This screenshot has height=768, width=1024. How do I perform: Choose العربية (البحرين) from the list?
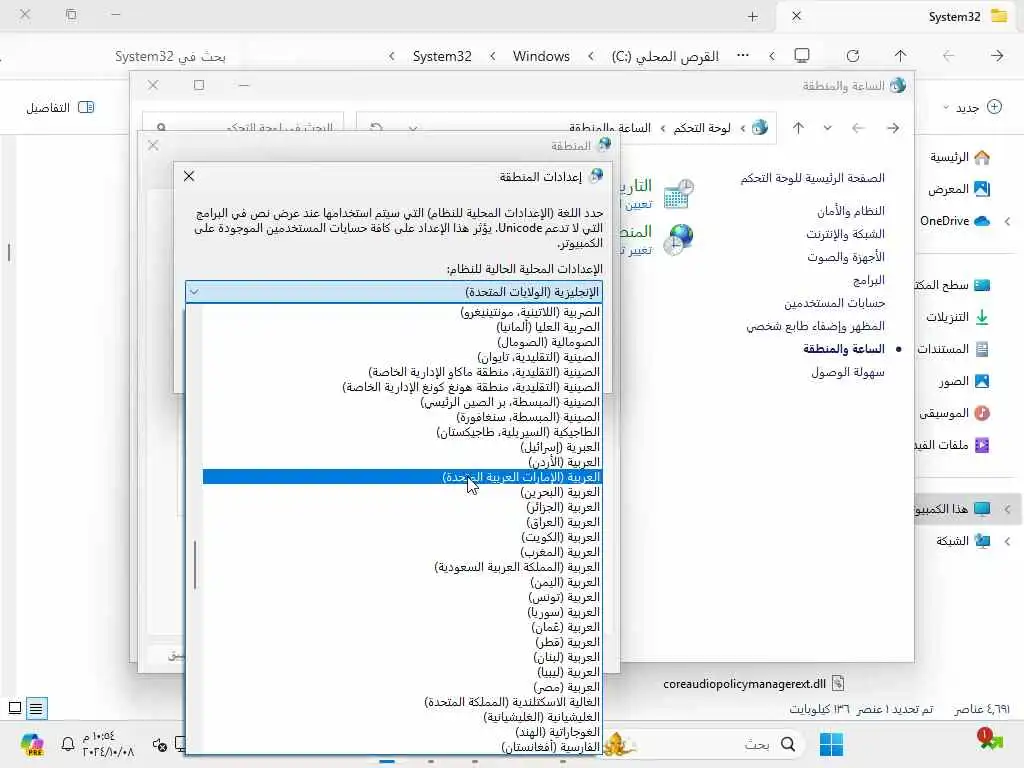[402, 492]
